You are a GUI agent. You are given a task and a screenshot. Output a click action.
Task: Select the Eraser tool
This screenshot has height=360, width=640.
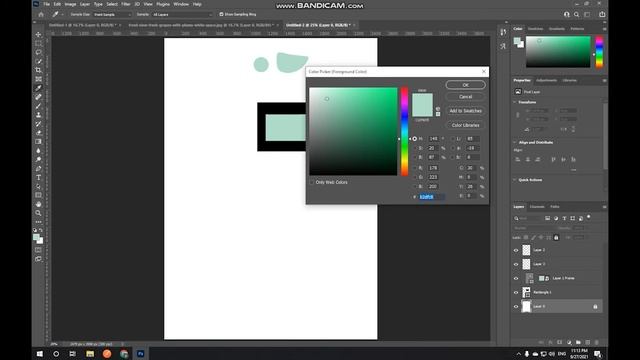pyautogui.click(x=38, y=133)
